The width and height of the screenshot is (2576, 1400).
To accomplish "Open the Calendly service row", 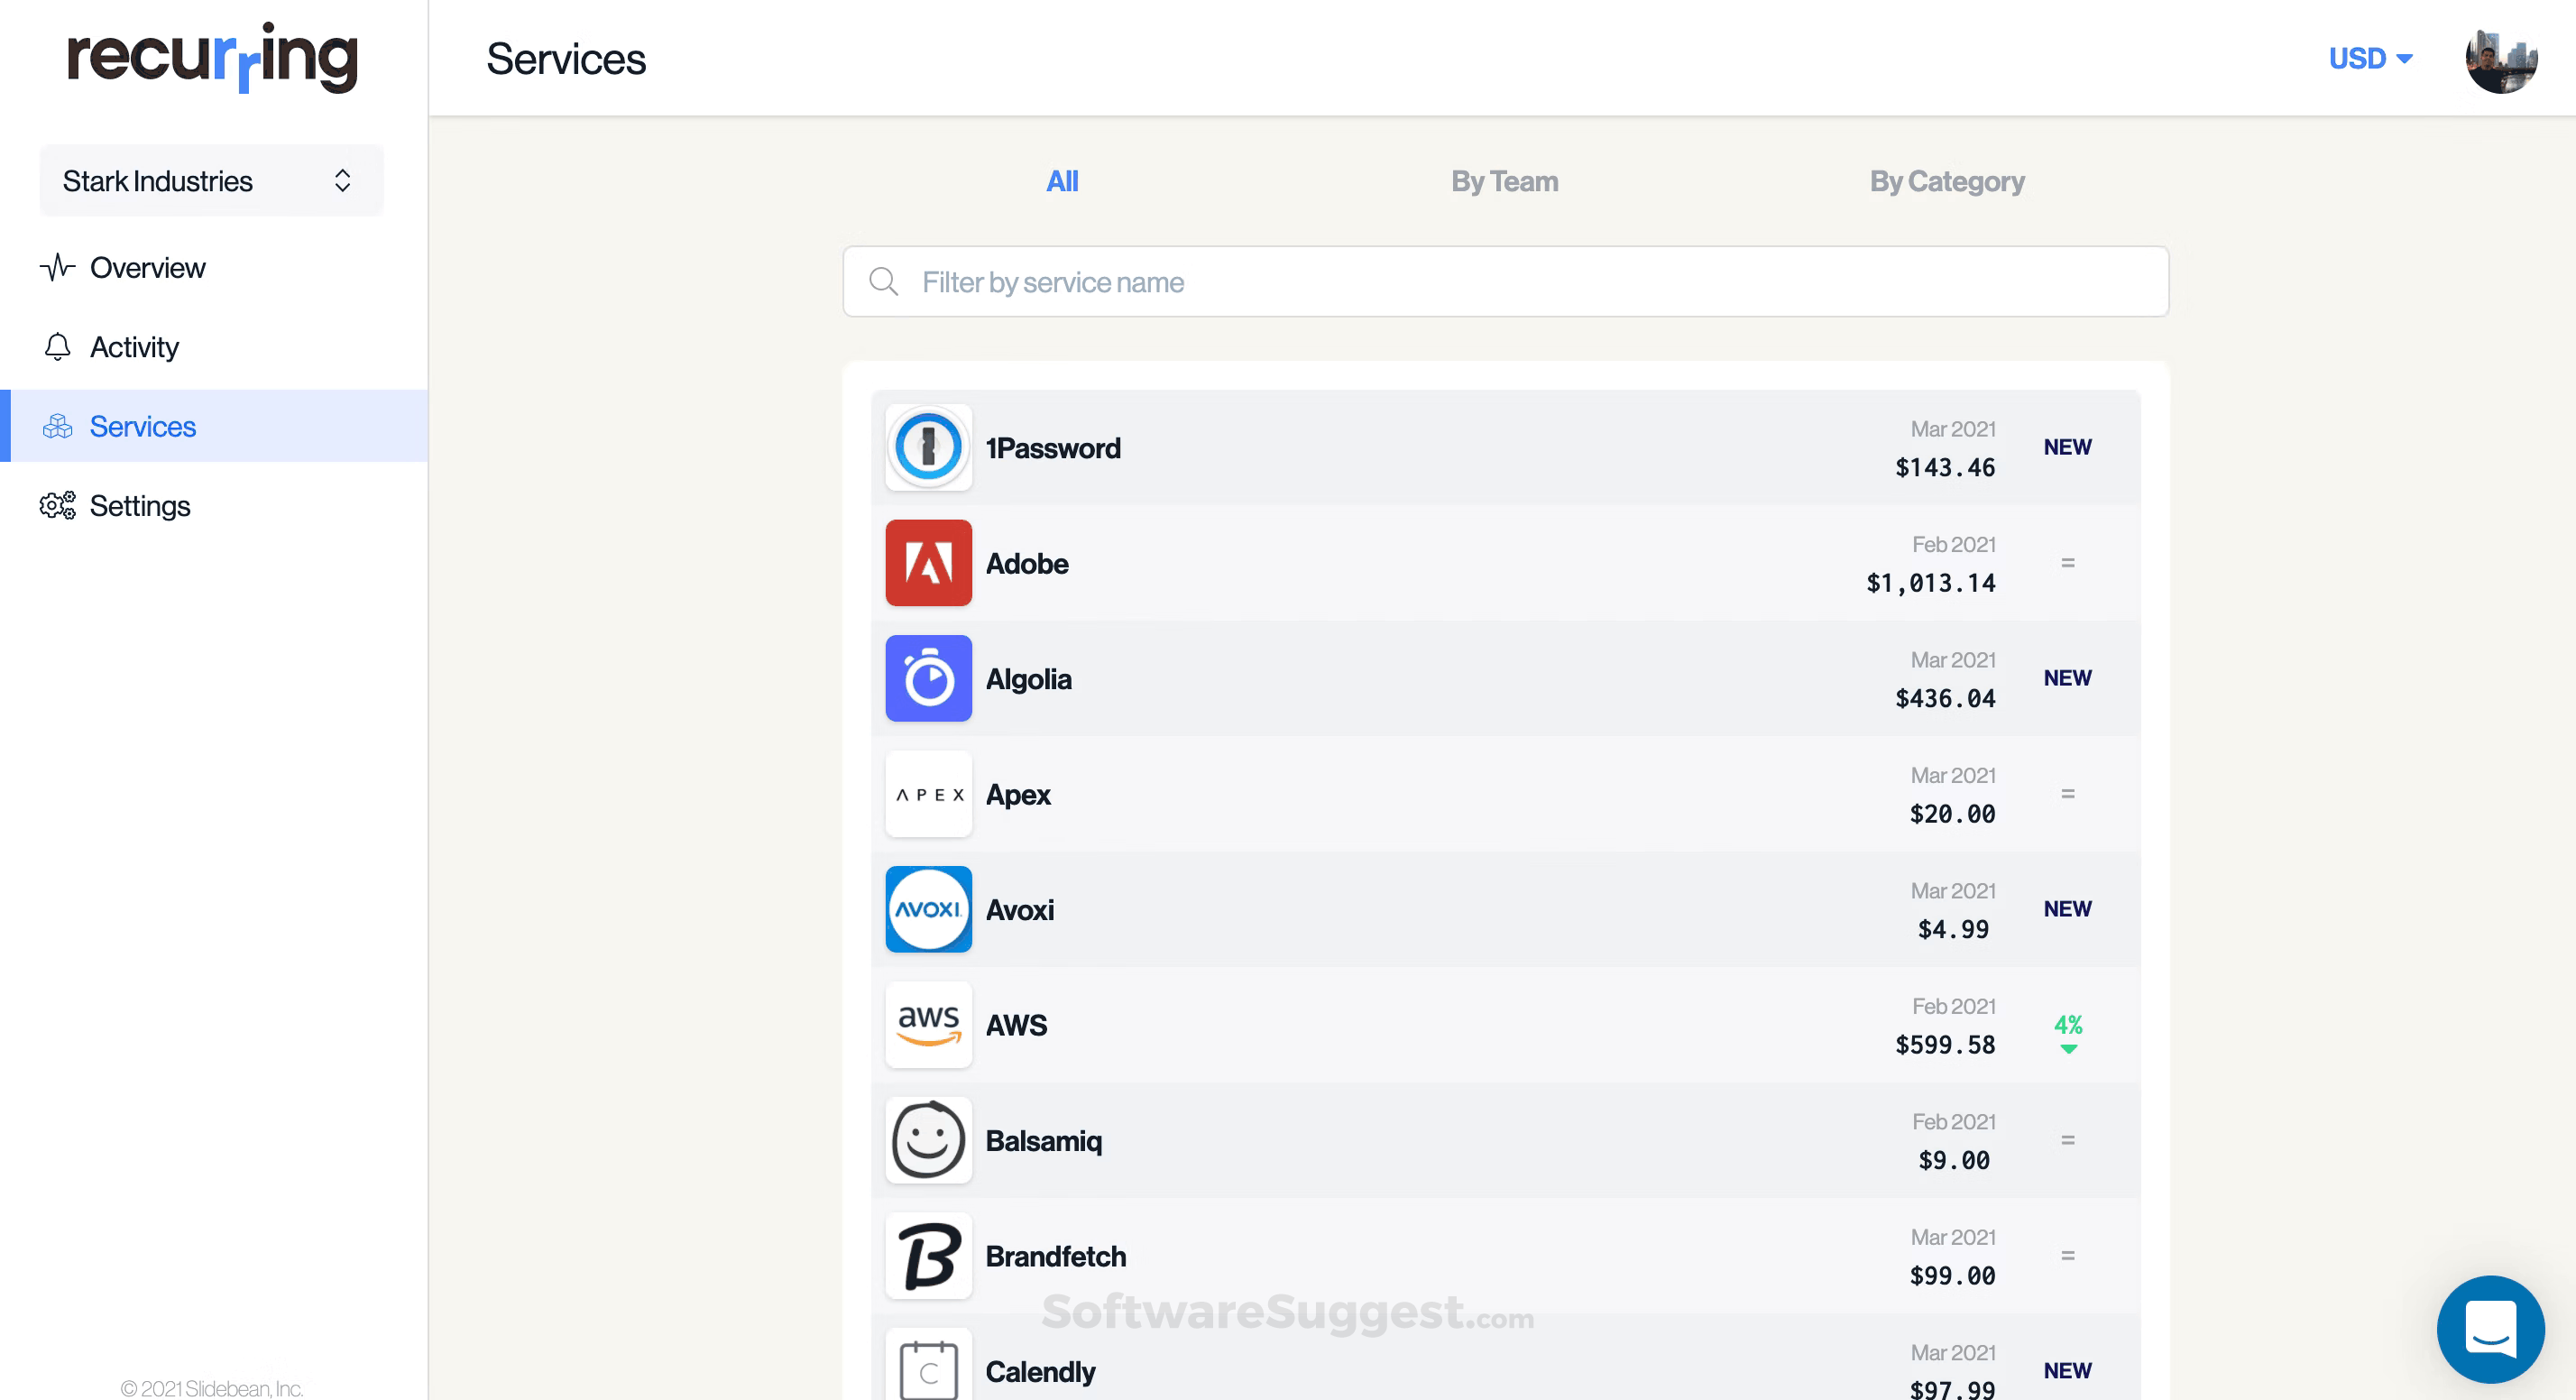I will 1400,1371.
